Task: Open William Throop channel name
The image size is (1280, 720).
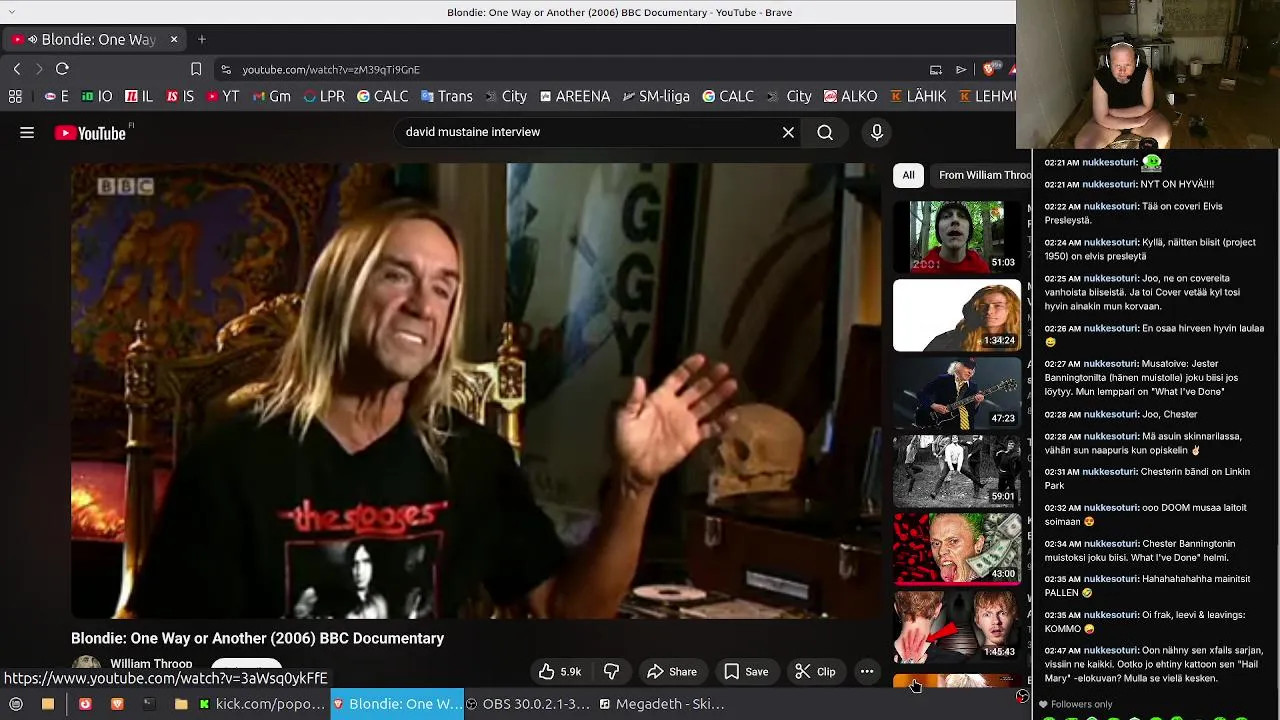Action: pos(151,664)
